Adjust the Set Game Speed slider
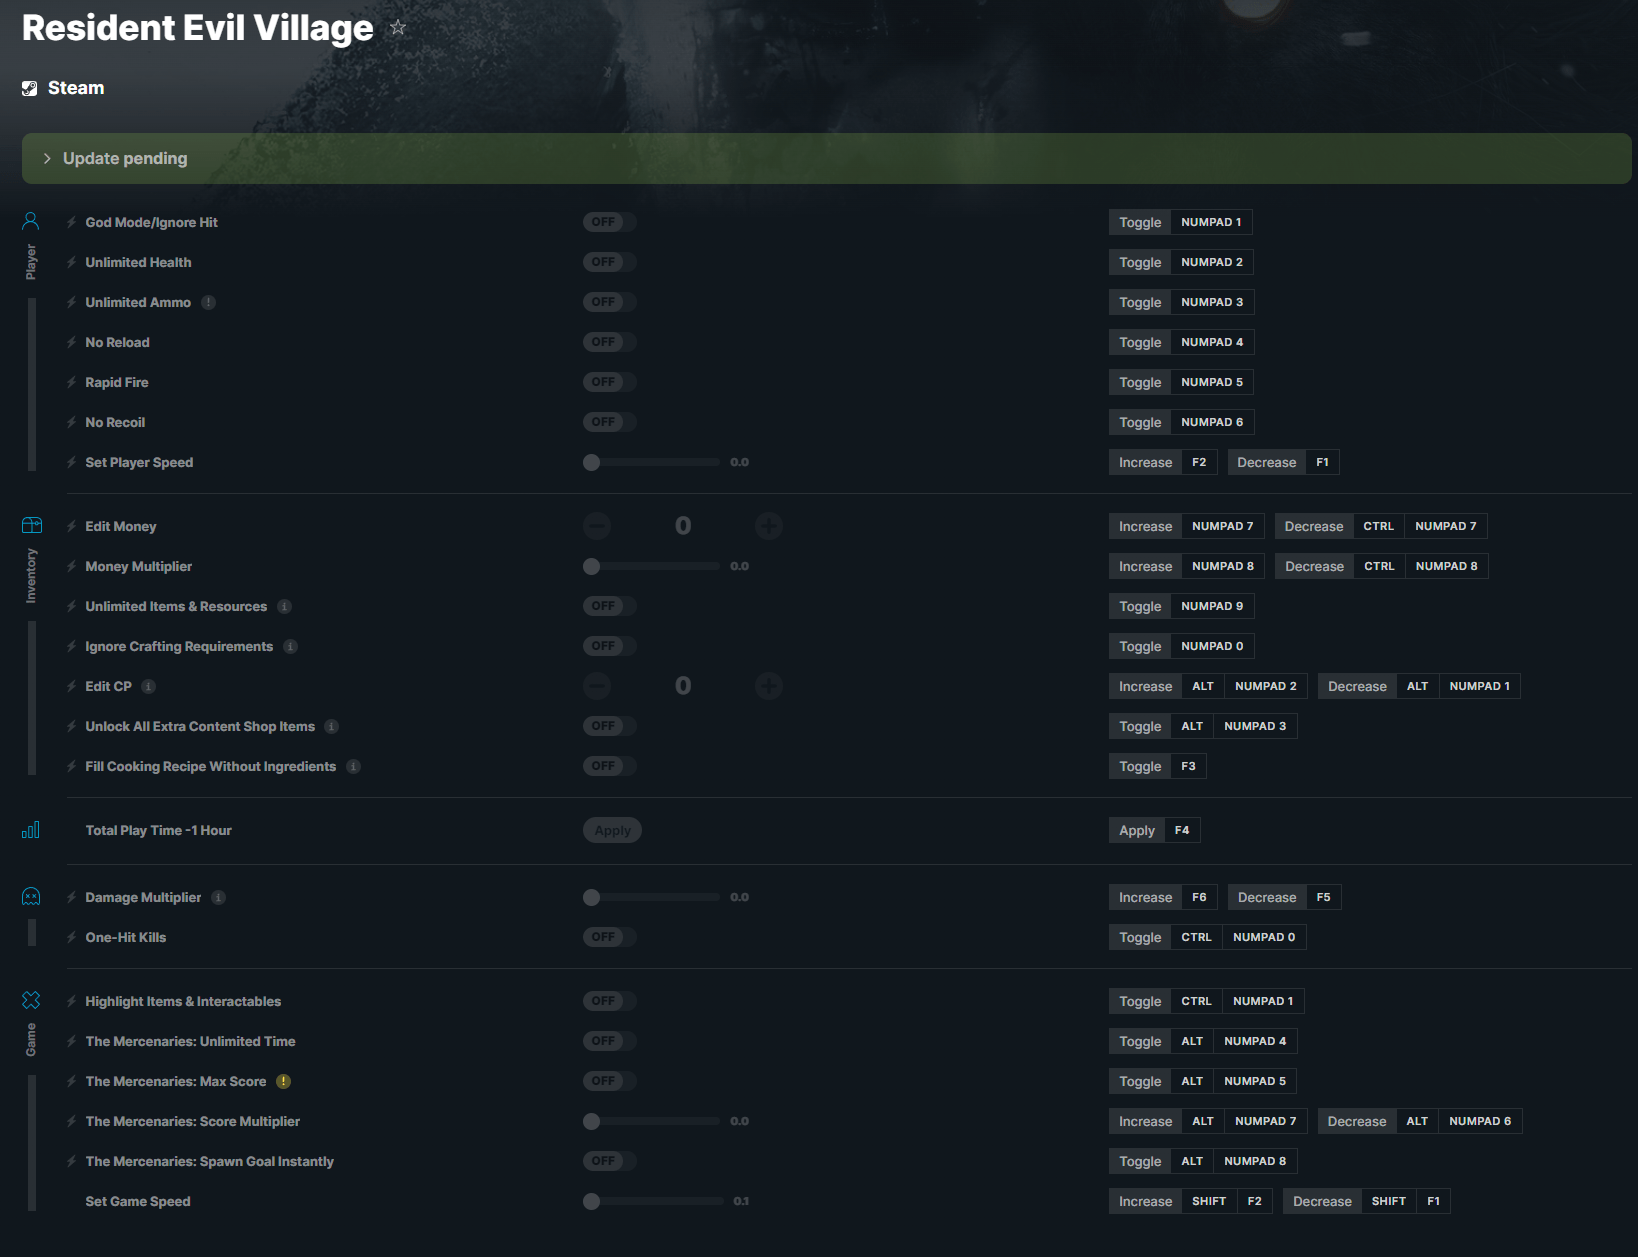Screen dimensions: 1638x1257 pyautogui.click(x=653, y=1201)
